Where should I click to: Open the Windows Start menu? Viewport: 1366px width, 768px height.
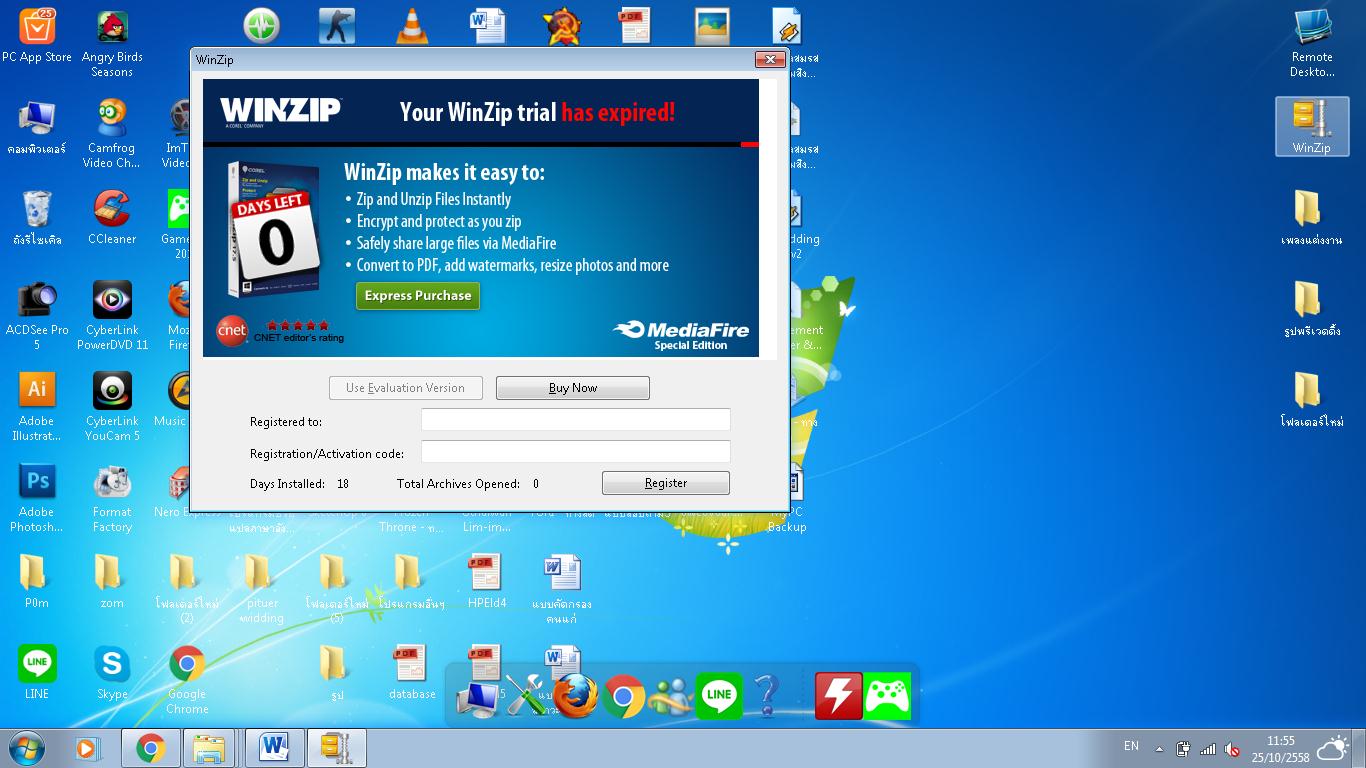pyautogui.click(x=27, y=748)
